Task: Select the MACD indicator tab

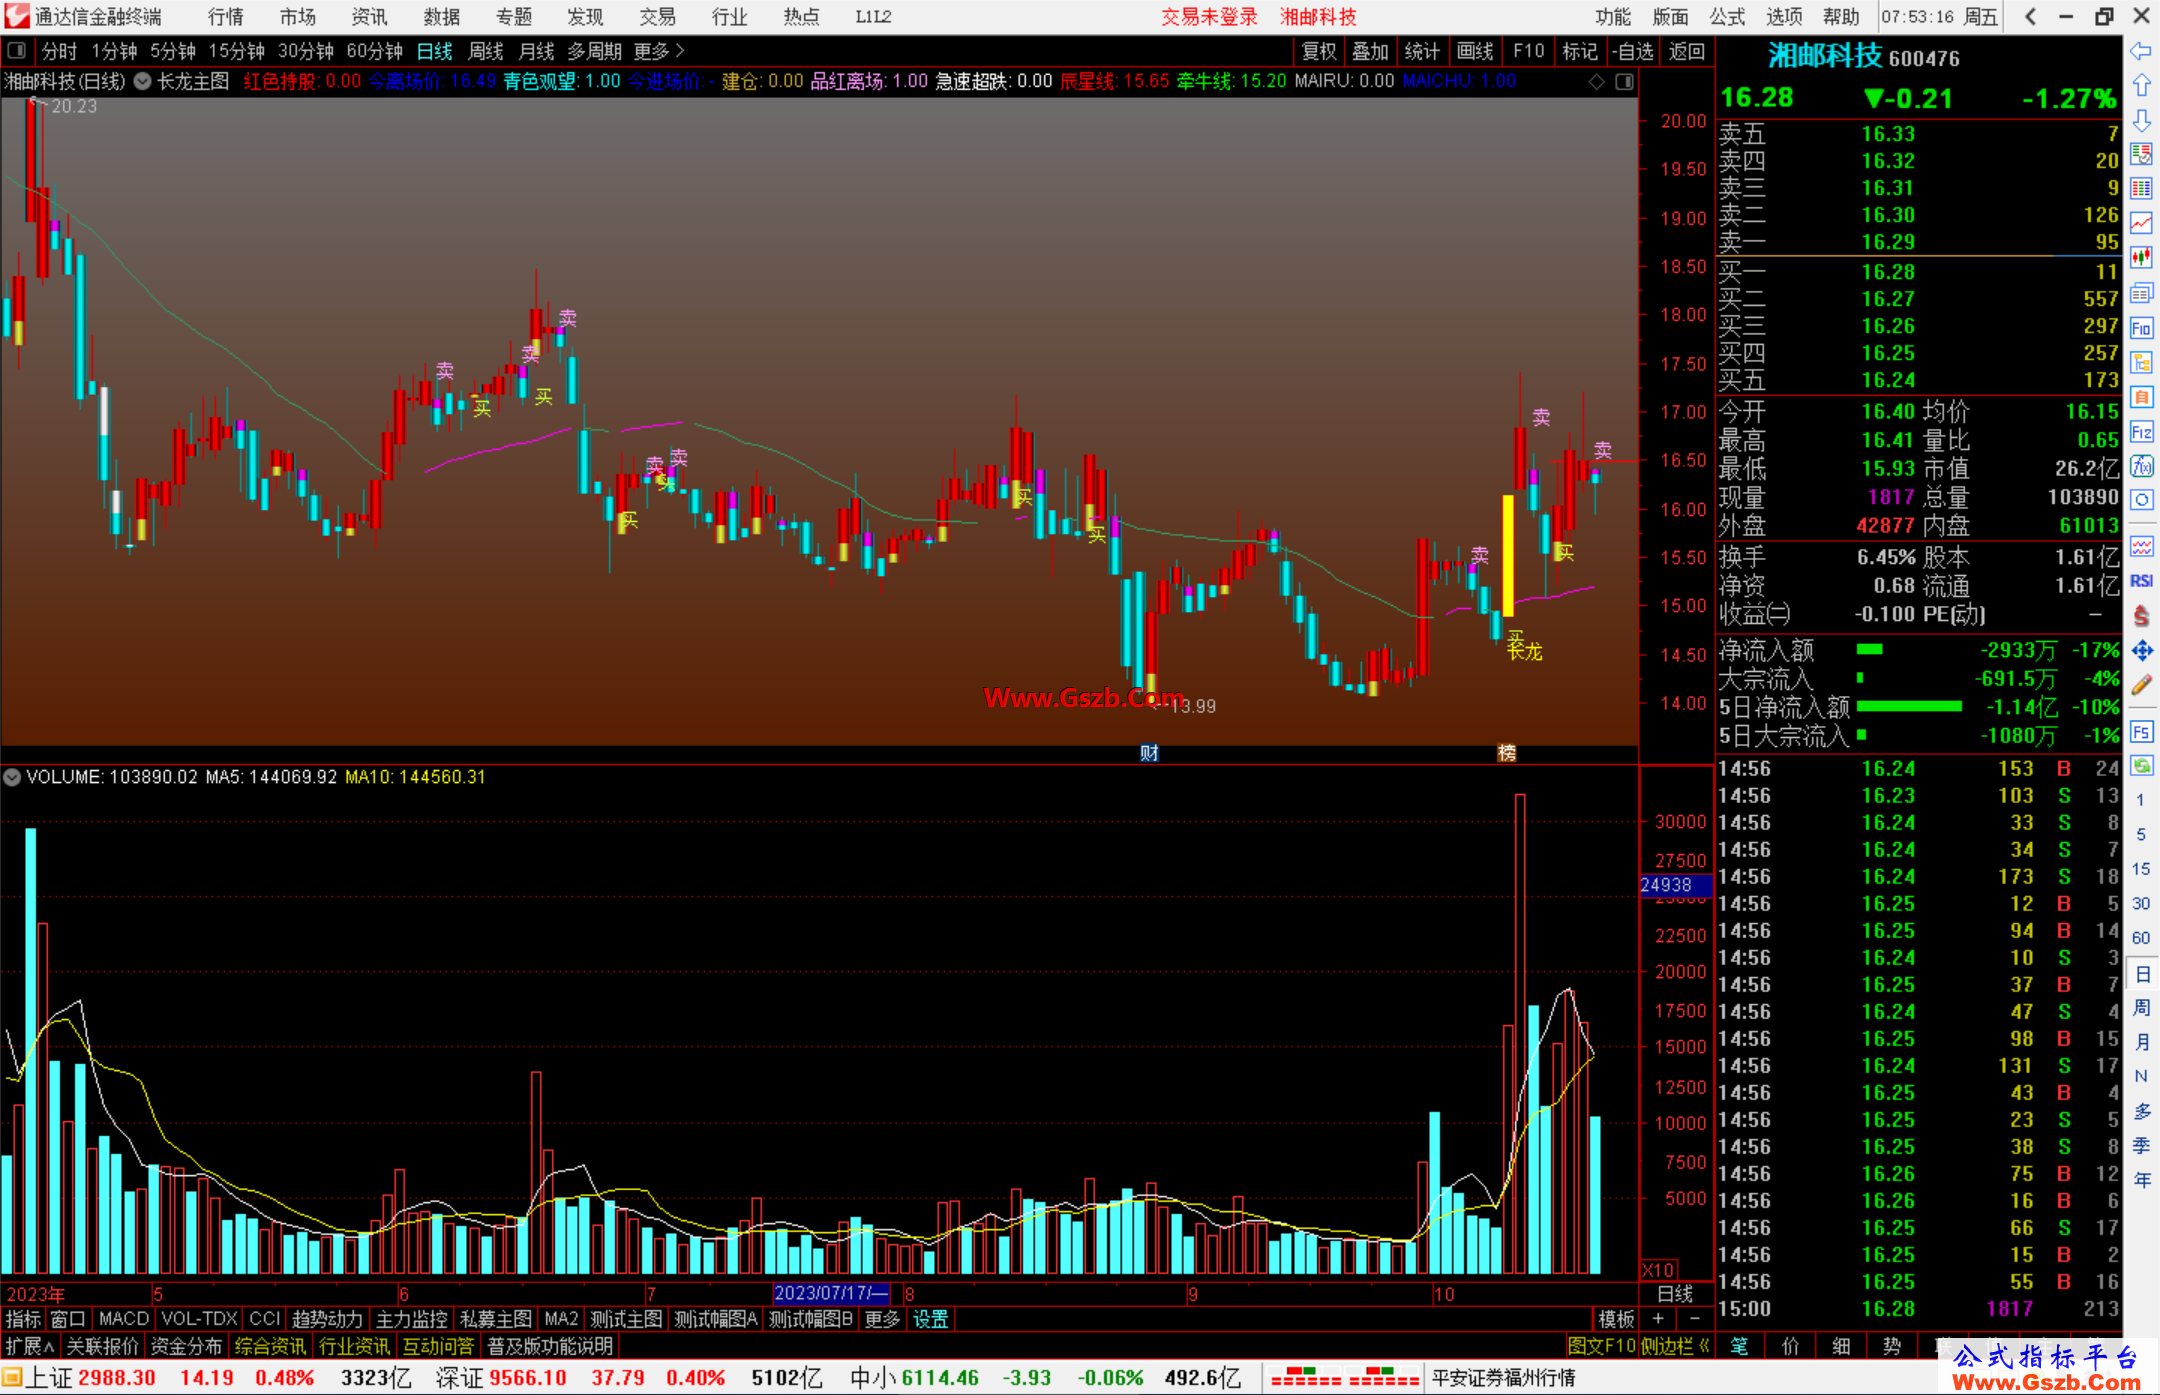Action: coord(123,1319)
